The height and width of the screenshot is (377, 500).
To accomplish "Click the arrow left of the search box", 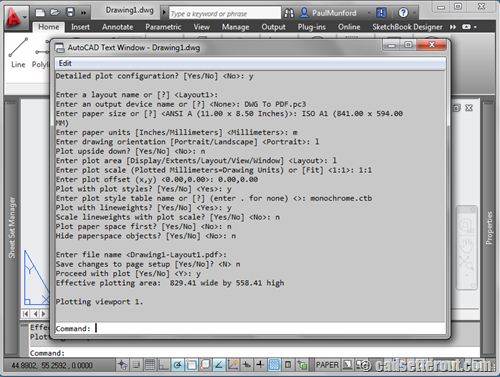I will pyautogui.click(x=164, y=13).
